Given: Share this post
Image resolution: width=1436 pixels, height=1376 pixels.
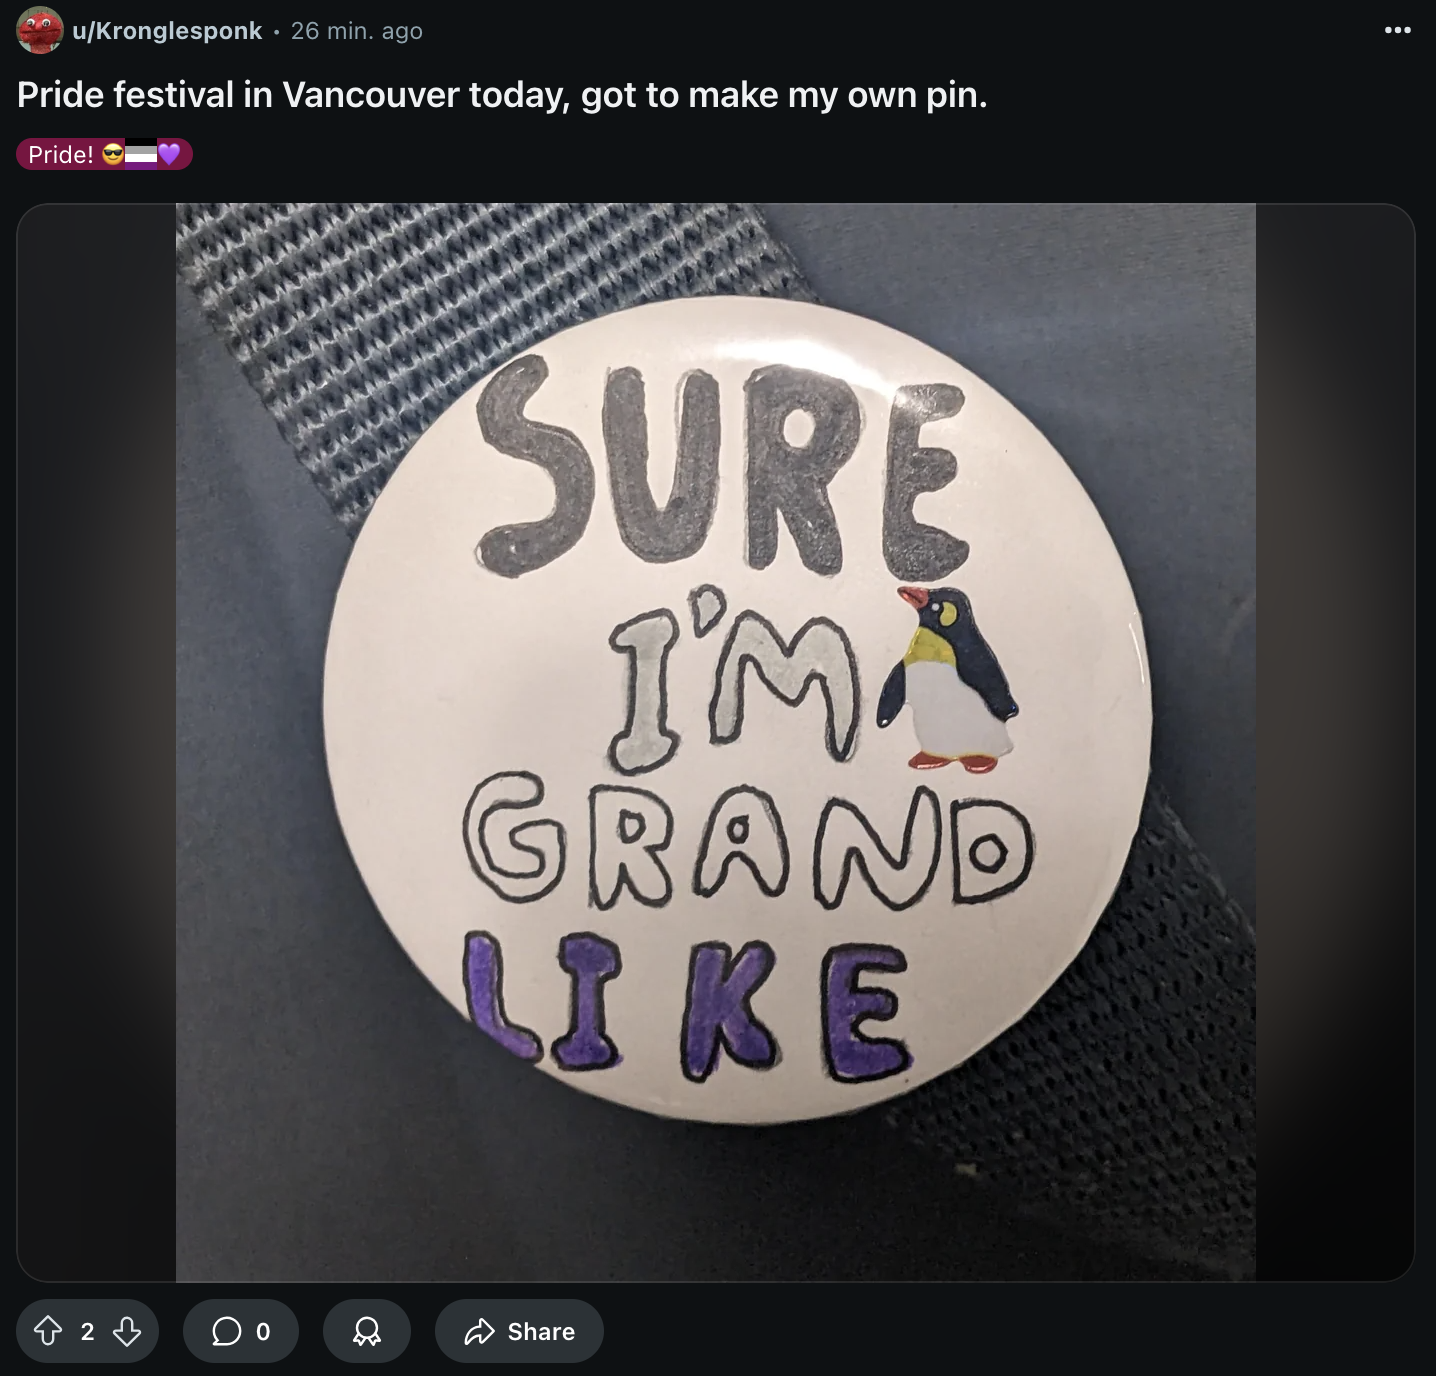Looking at the screenshot, I should point(519,1331).
